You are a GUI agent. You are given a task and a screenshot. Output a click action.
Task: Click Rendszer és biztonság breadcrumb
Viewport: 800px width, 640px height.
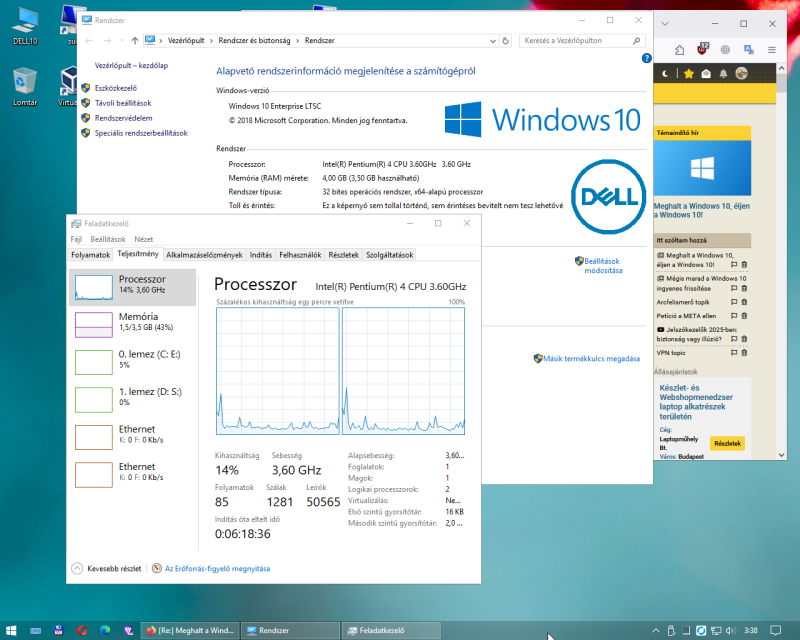(254, 40)
